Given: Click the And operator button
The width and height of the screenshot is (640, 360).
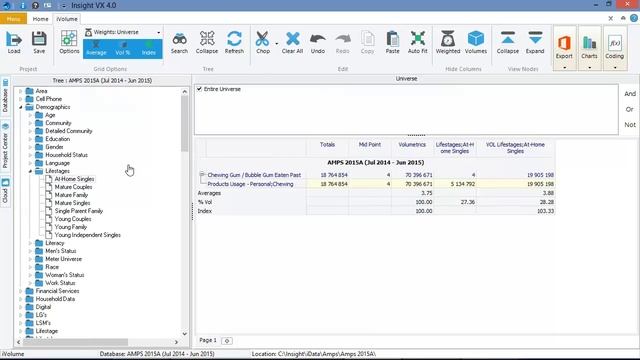Looking at the screenshot, I should pyautogui.click(x=630, y=94).
